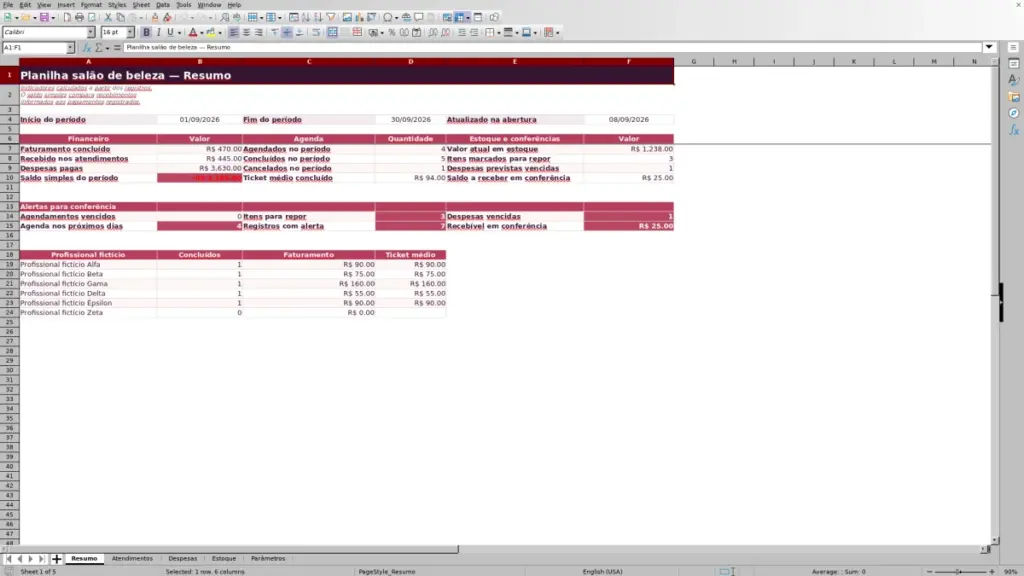This screenshot has width=1024, height=576.
Task: Open the Name Box dropdown arrow
Action: [70, 48]
